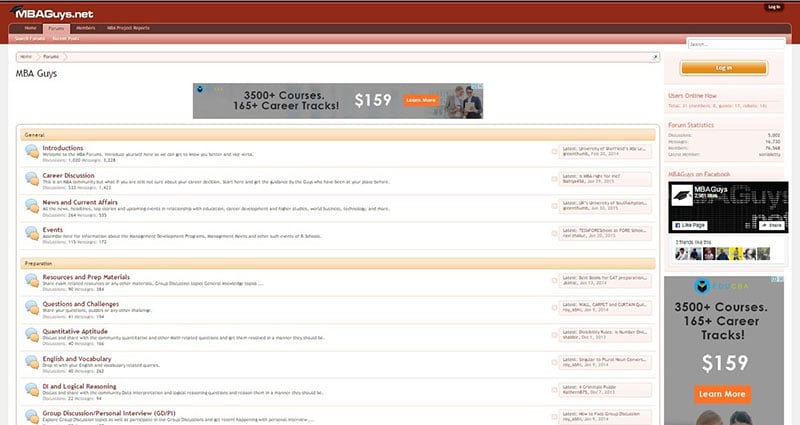Screen dimensions: 800x425
Task: Click the RSS feed icon in Events row
Action: click(554, 233)
